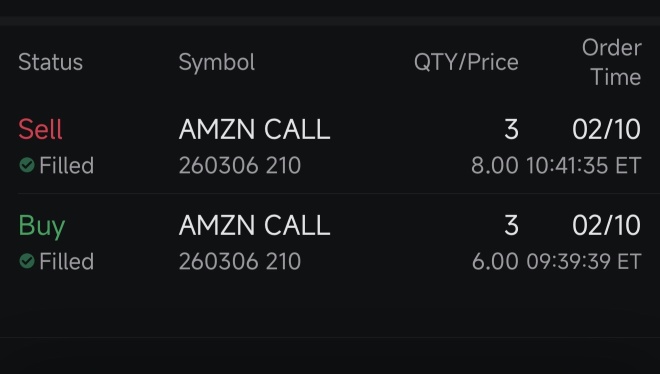Tap the 10:41:35 ET order time
The image size is (660, 374).
pos(584,165)
